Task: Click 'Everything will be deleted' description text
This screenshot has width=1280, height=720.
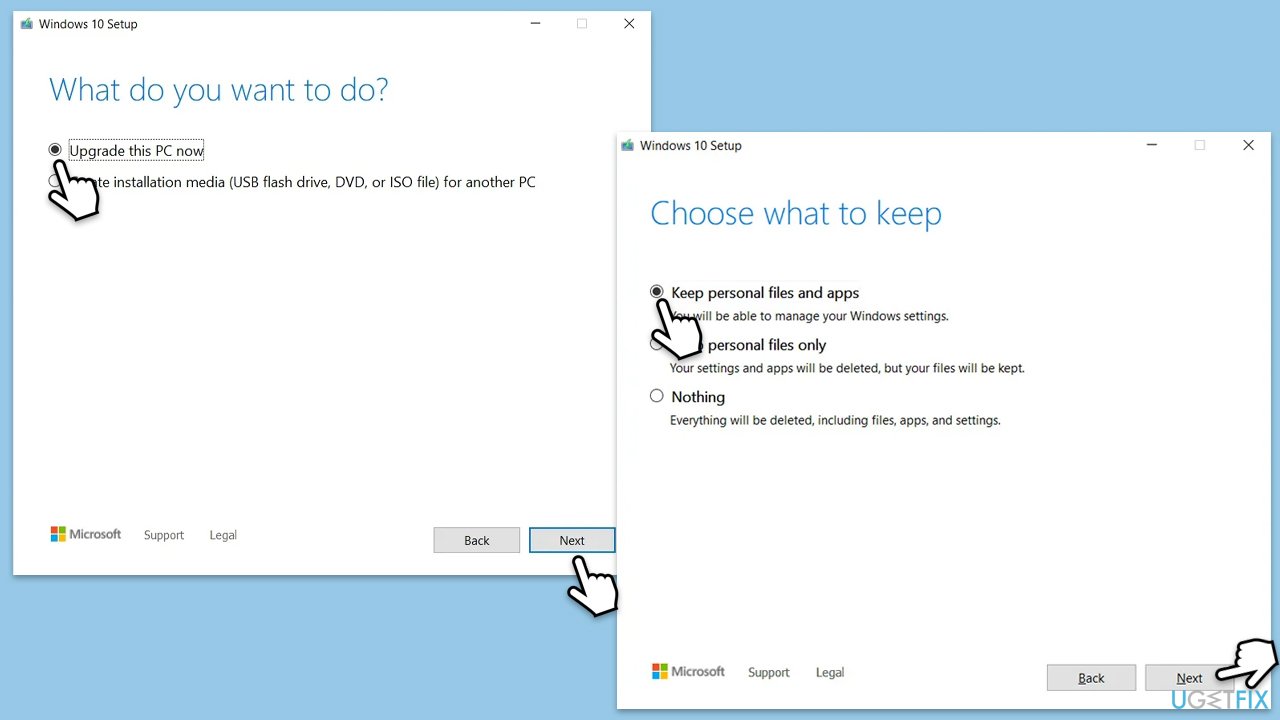Action: click(x=835, y=420)
